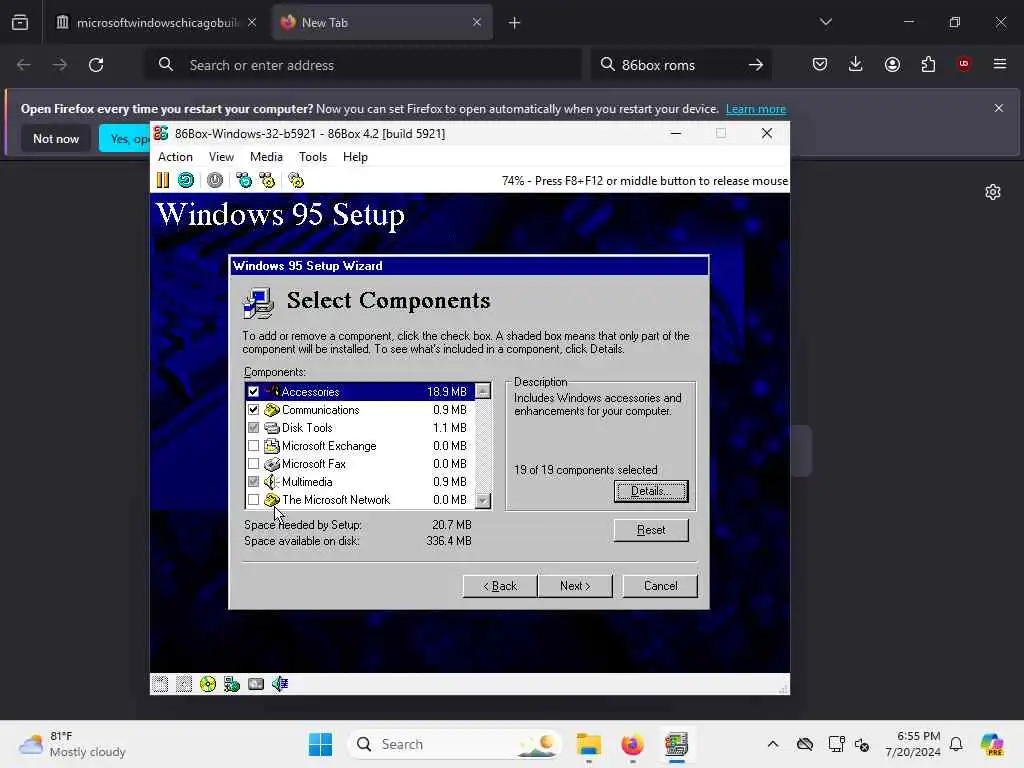Click the Firefox reload page icon
This screenshot has width=1024, height=768.
click(96, 65)
